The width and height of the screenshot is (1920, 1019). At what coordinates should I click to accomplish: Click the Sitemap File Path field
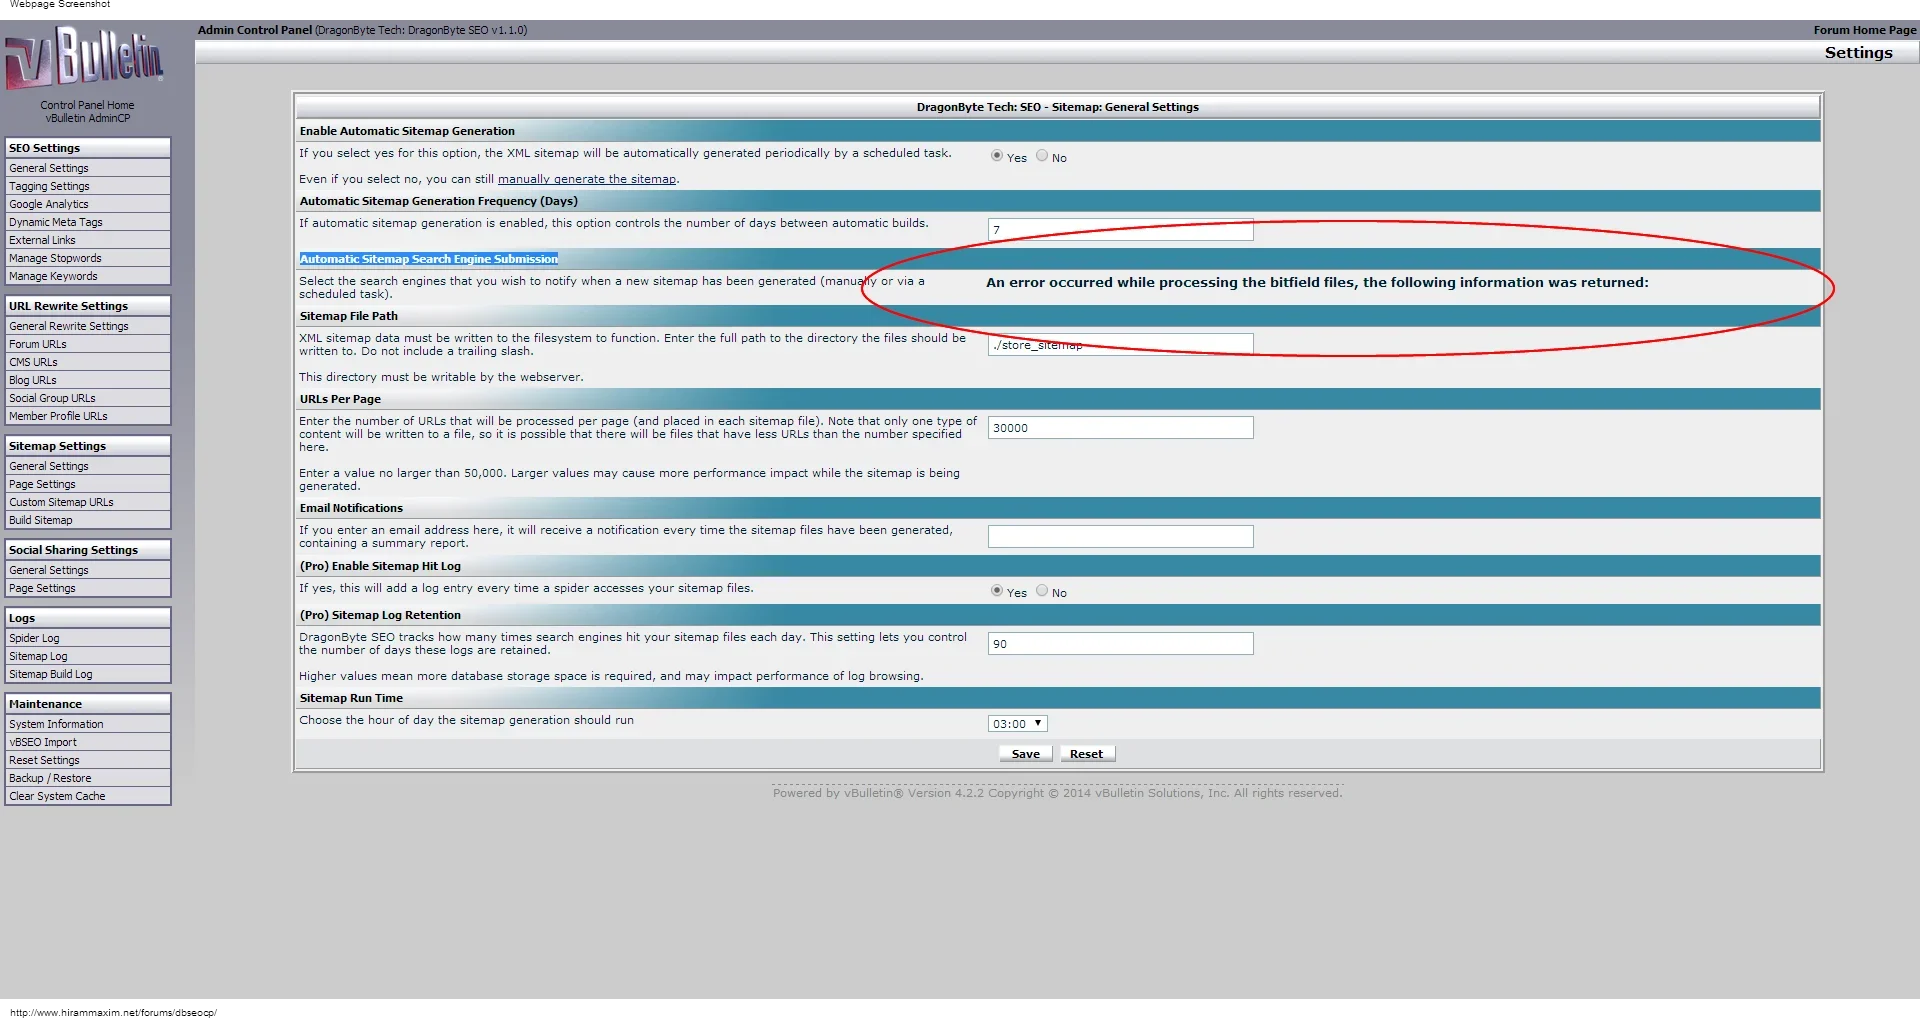(x=1120, y=345)
